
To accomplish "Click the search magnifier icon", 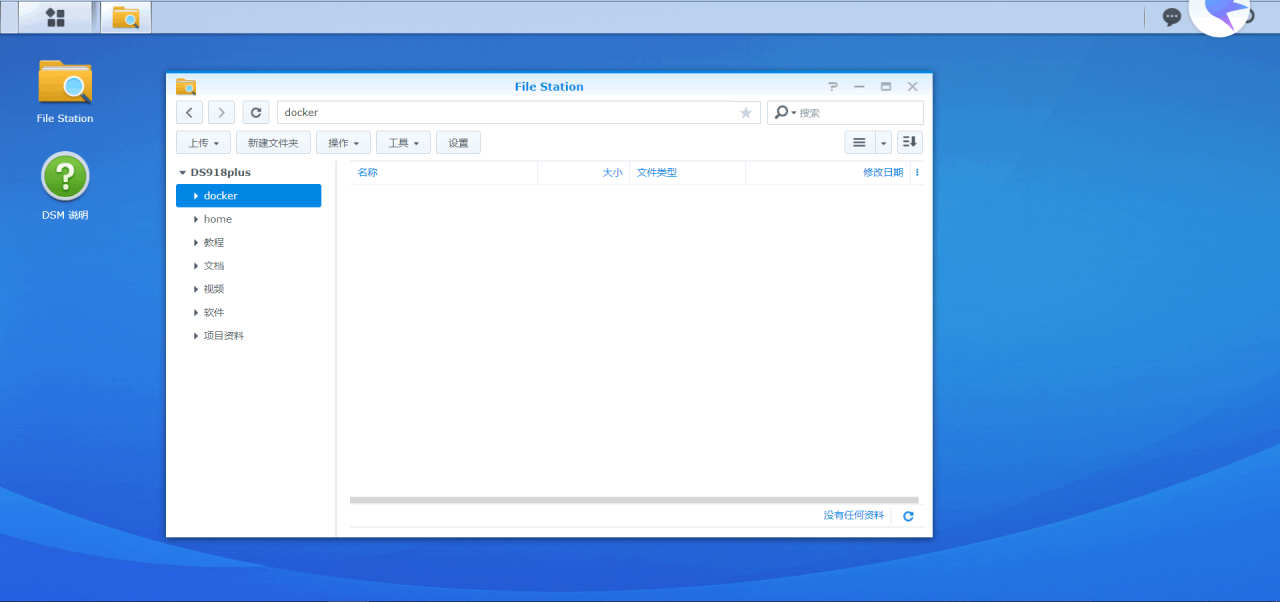I will [781, 112].
